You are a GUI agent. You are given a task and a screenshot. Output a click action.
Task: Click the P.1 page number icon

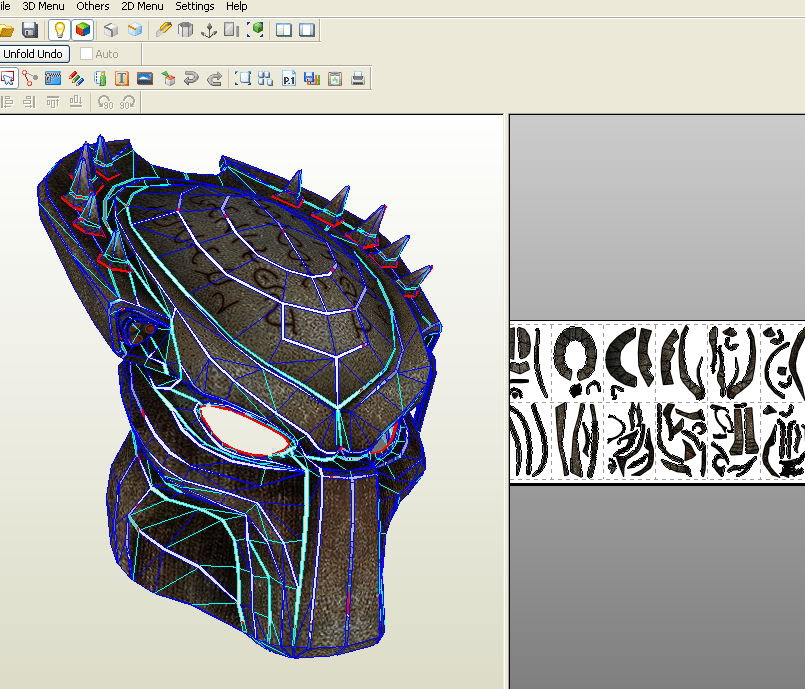point(289,79)
